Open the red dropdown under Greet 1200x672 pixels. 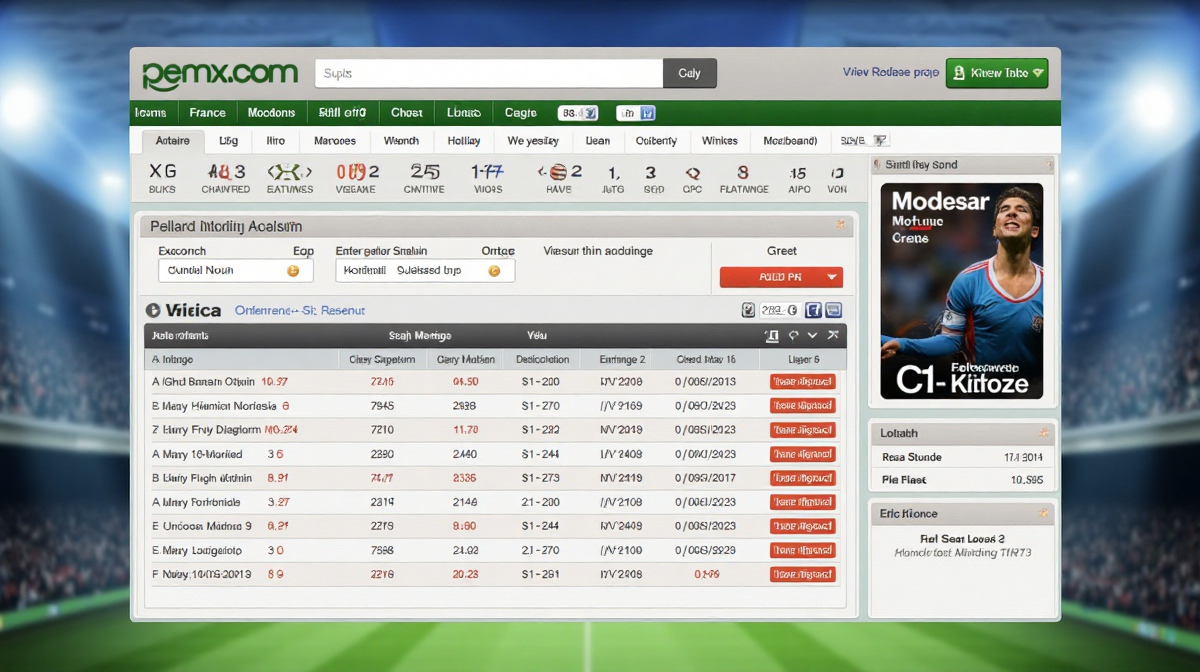(x=781, y=277)
